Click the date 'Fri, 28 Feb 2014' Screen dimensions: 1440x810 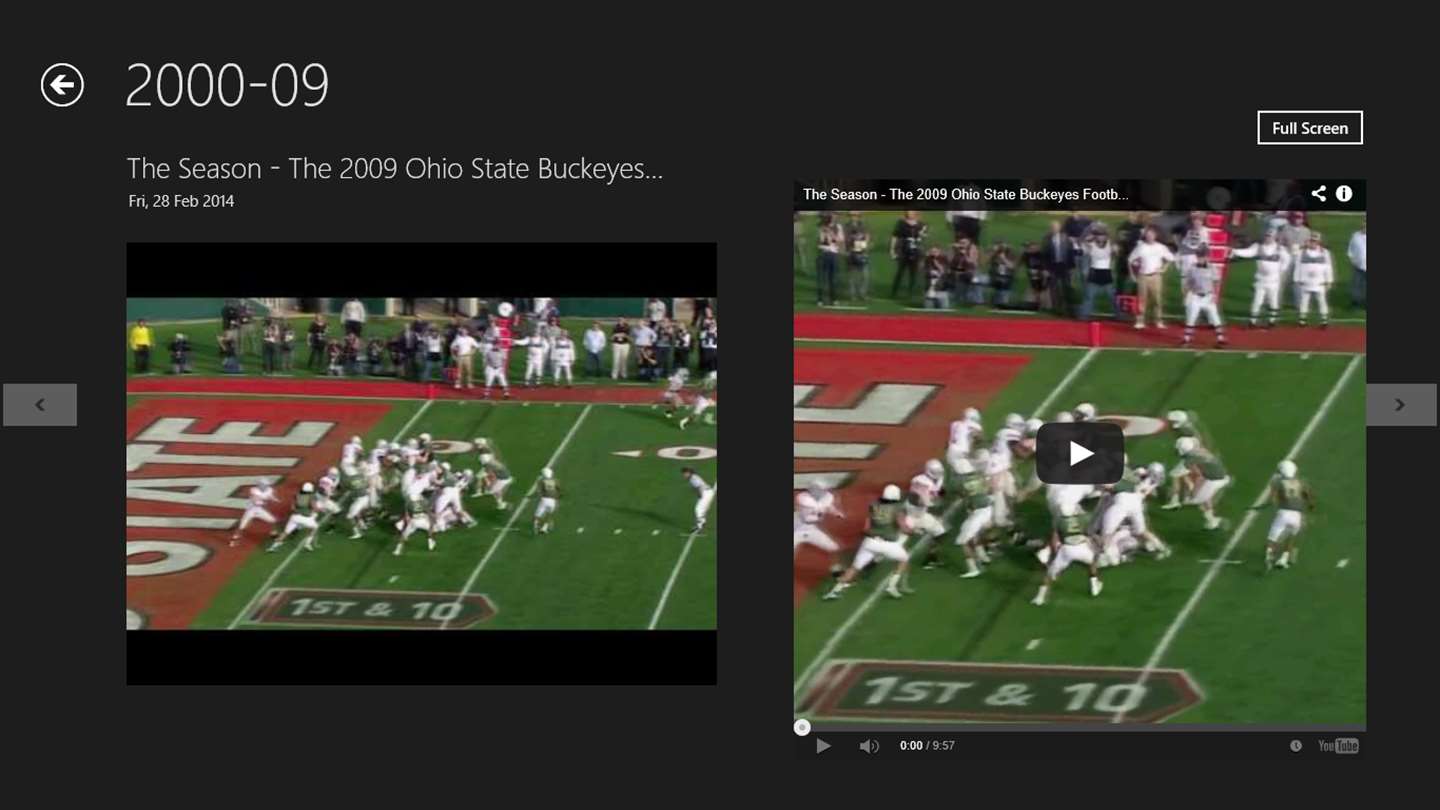(x=181, y=201)
